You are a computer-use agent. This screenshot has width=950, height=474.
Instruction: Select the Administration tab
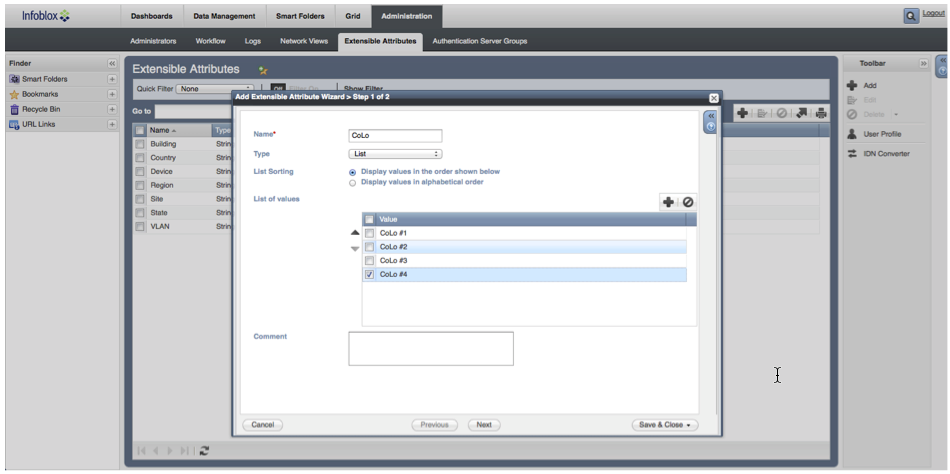[407, 16]
